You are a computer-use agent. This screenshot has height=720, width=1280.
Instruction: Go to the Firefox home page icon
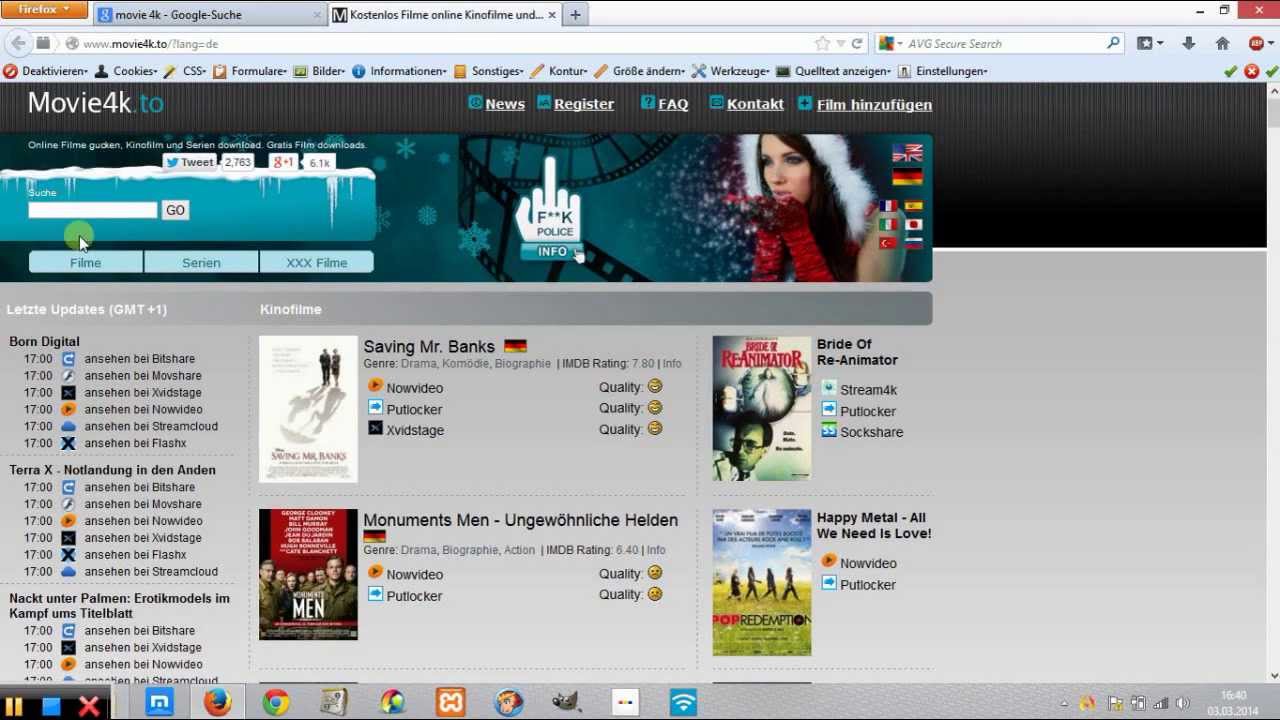pos(1222,44)
